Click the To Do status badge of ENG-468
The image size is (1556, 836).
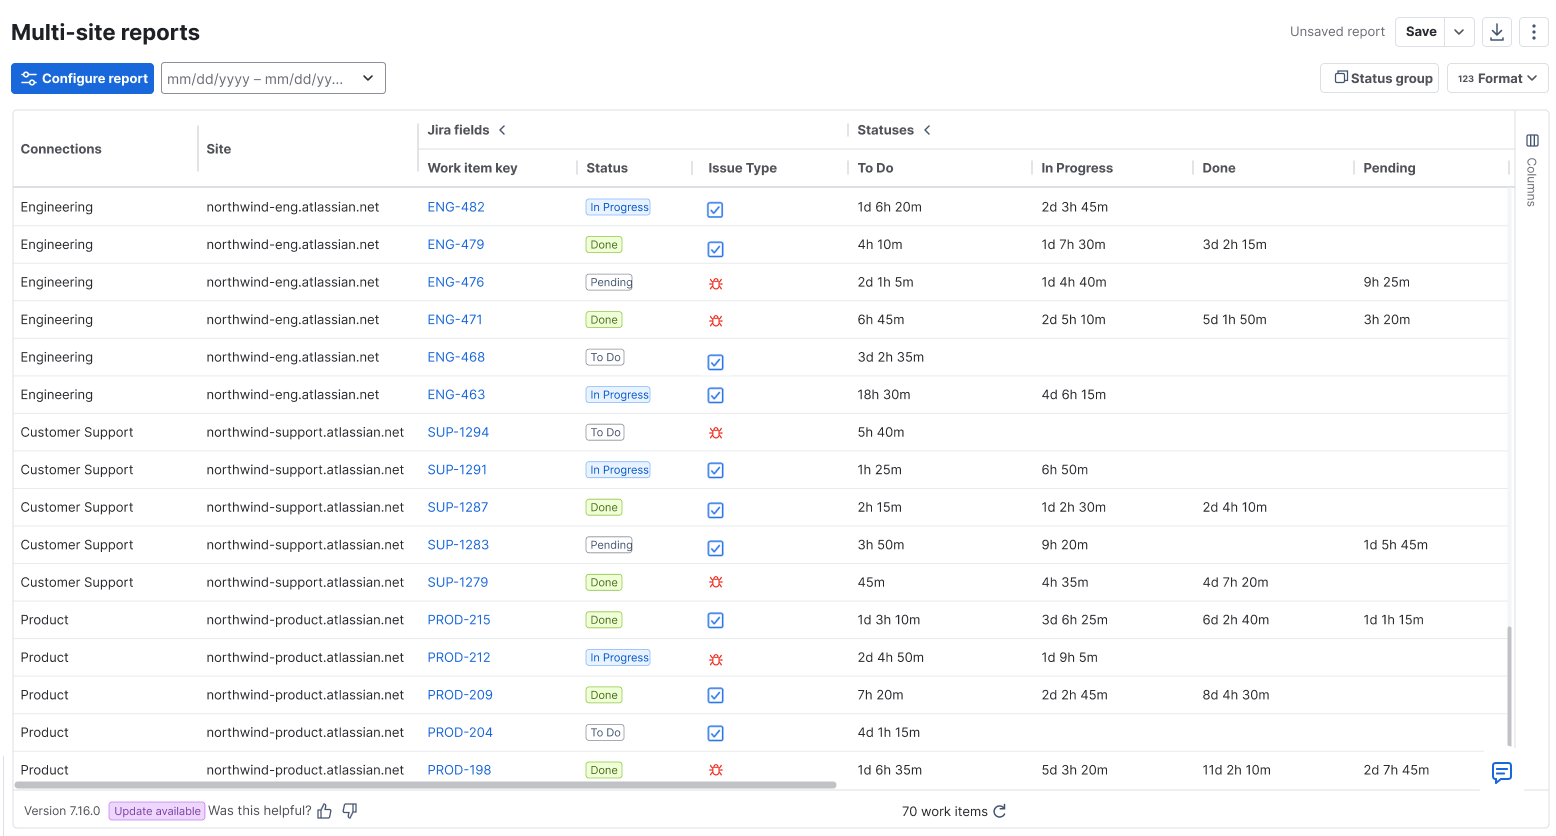pyautogui.click(x=605, y=357)
